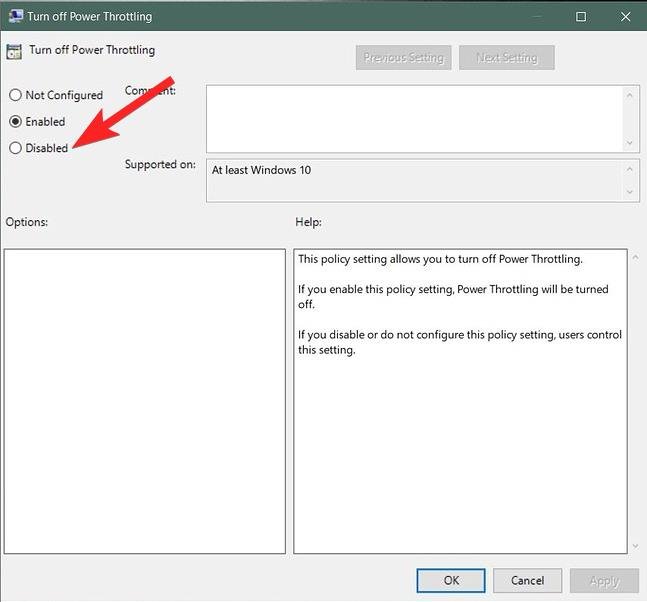The height and width of the screenshot is (602, 647).
Task: Confirm with the OK button
Action: pos(451,581)
